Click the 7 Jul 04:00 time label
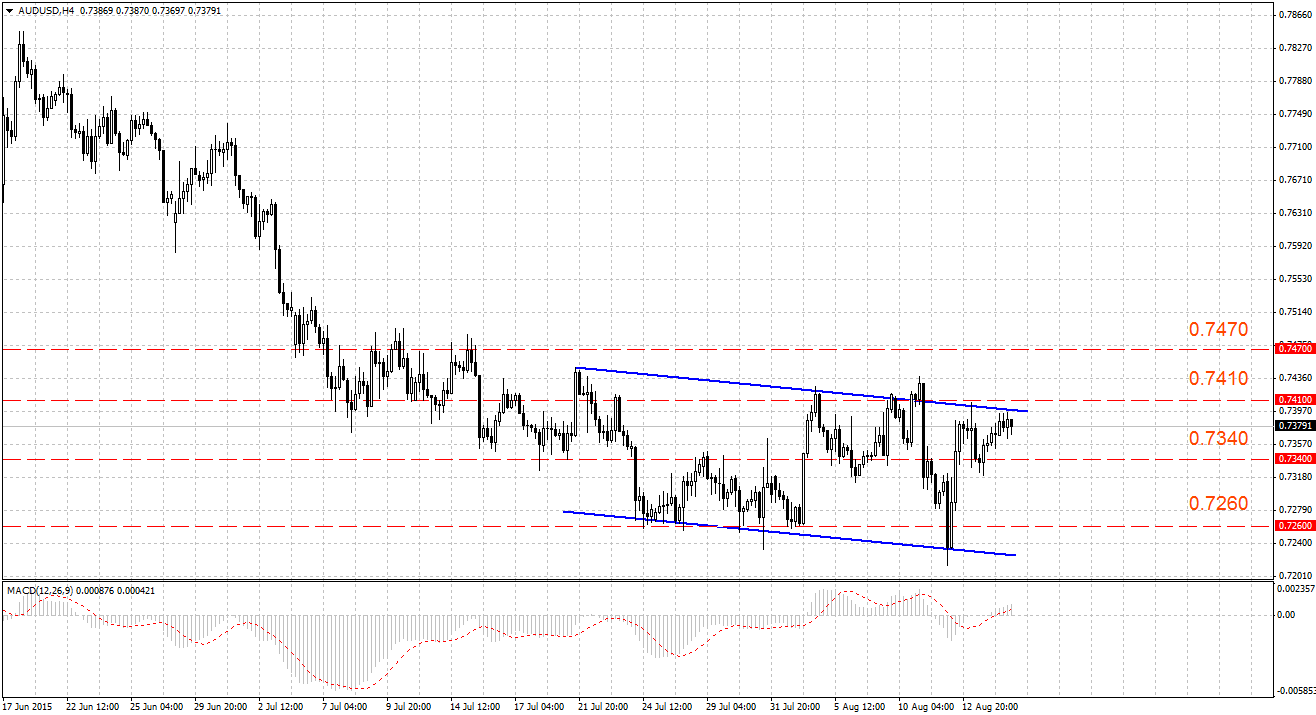 coord(347,707)
